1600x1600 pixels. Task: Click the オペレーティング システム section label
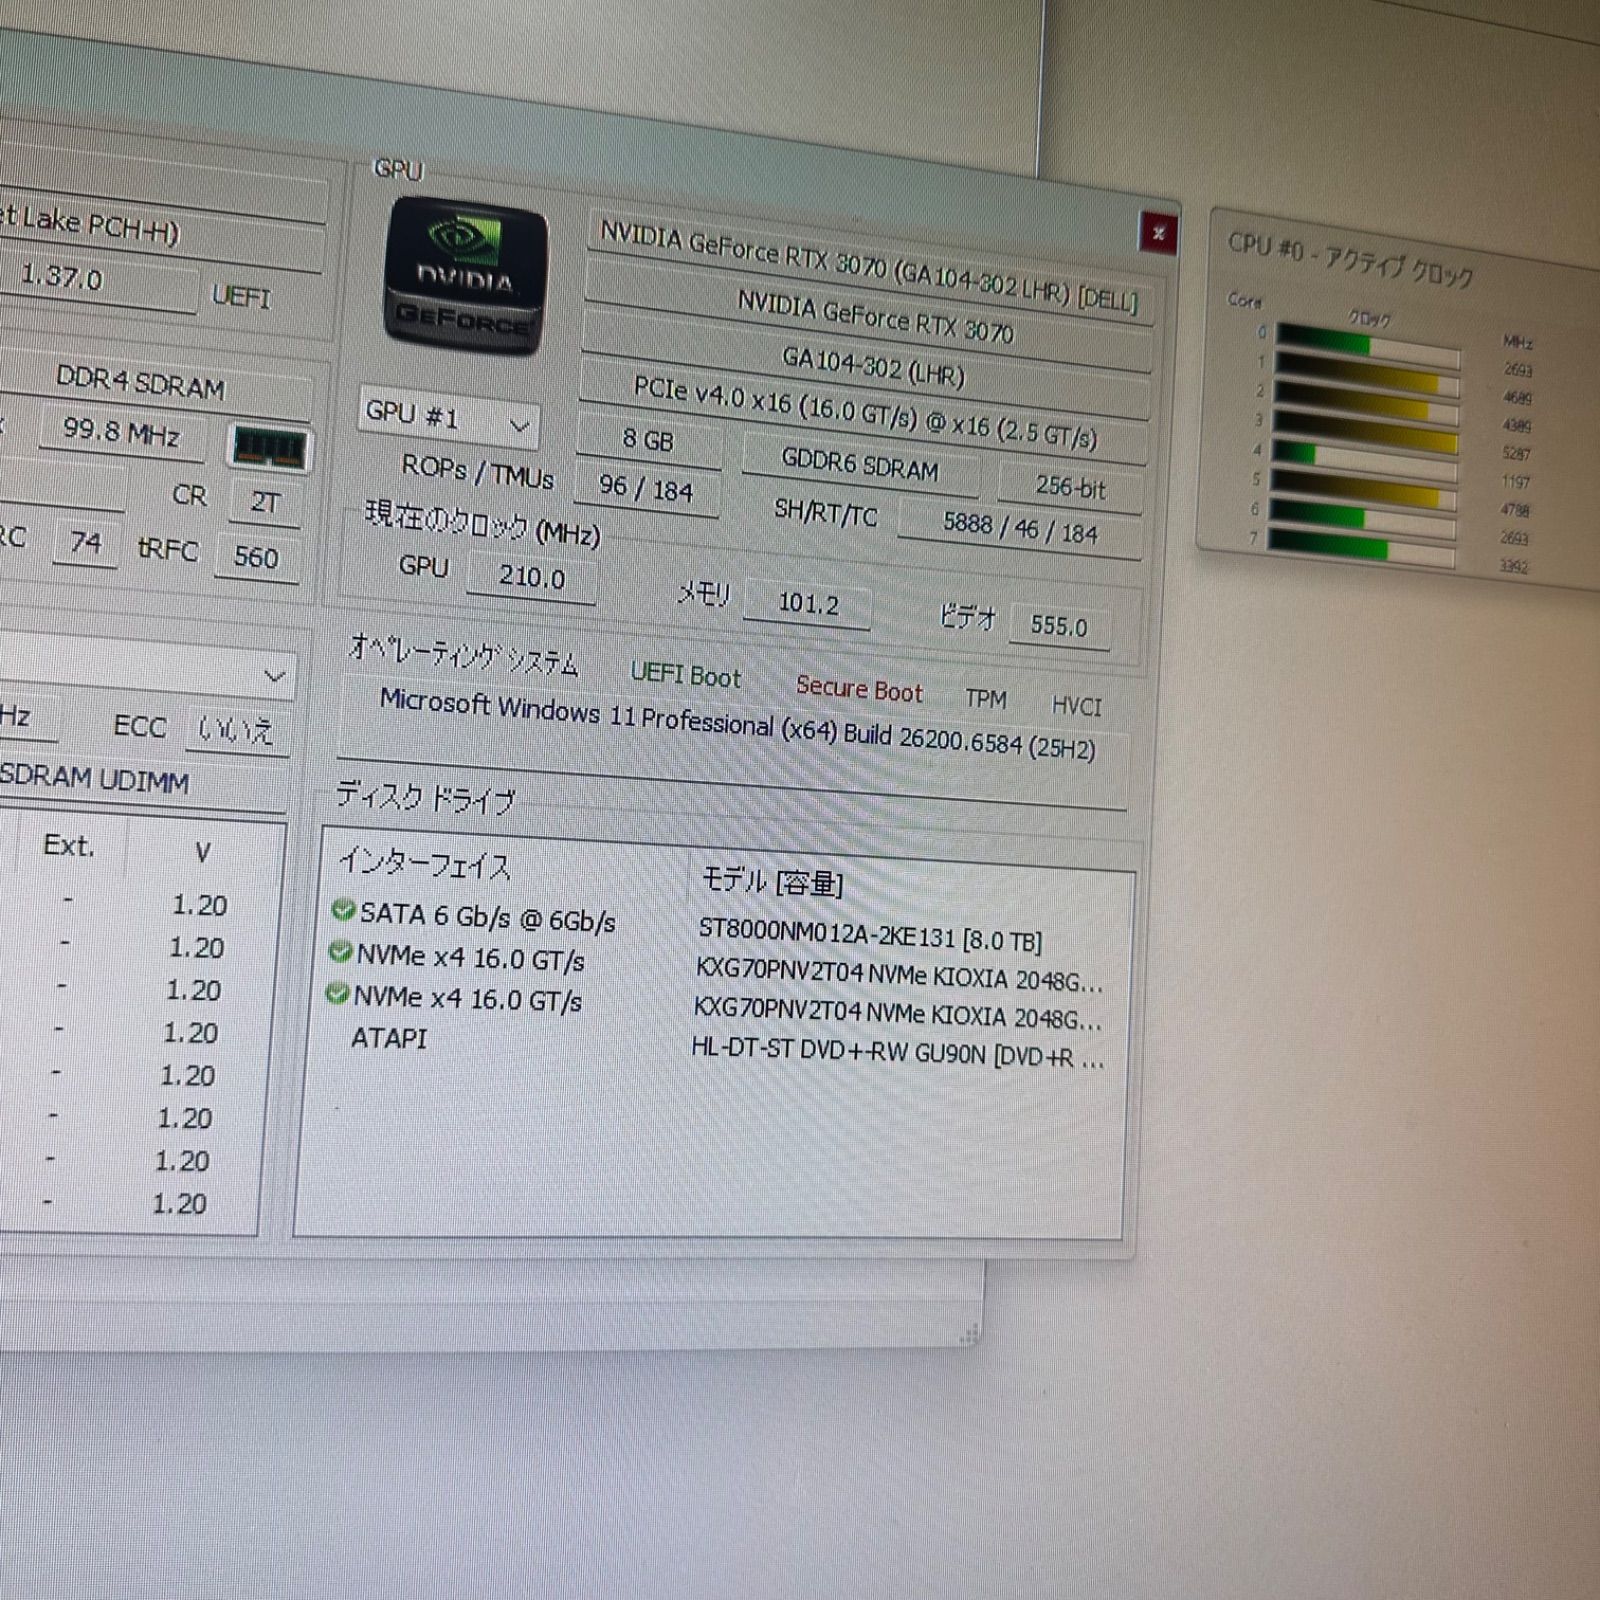463,656
